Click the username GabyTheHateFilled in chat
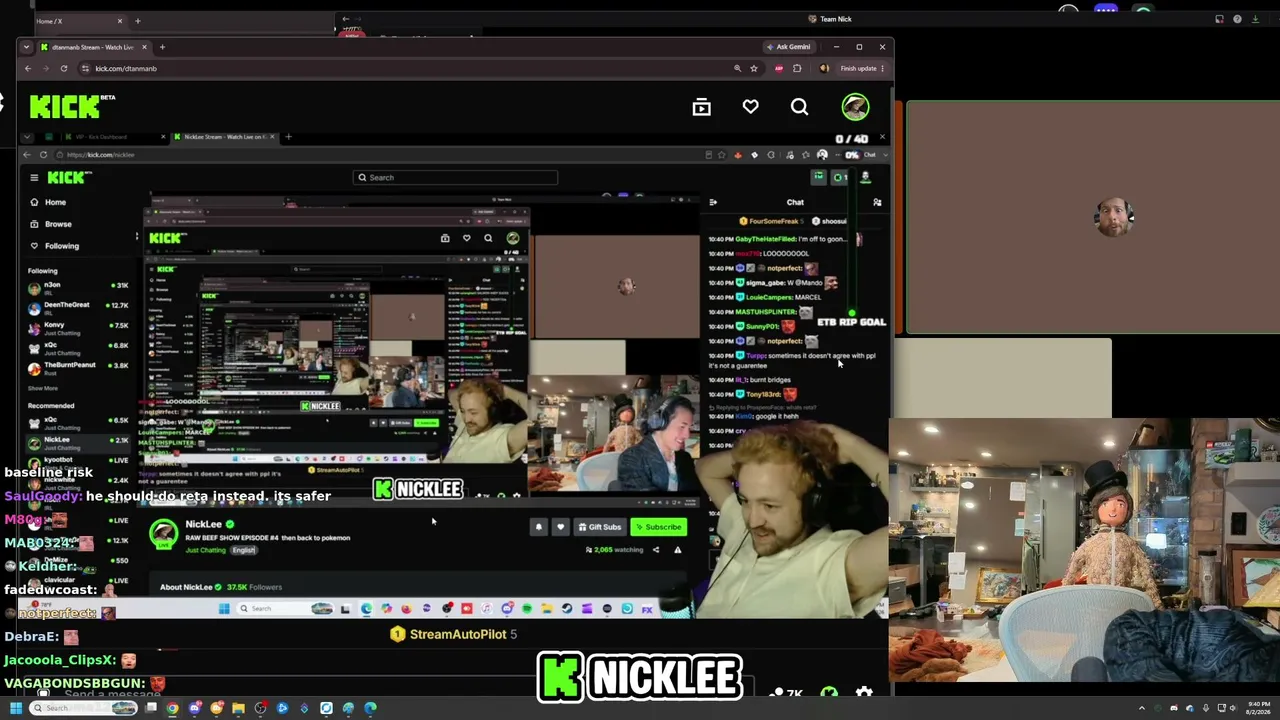This screenshot has width=1280, height=720. pos(764,239)
